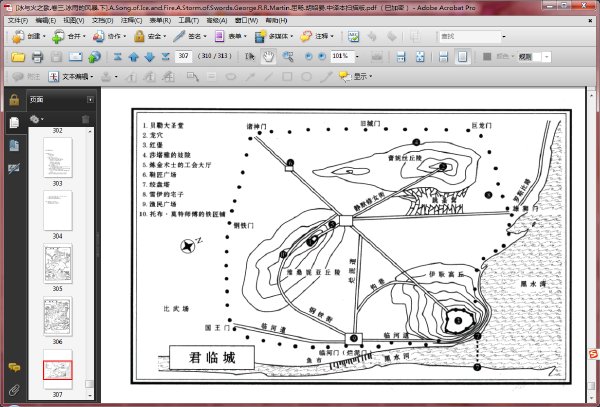The width and height of the screenshot is (600, 407).
Task: Select page thumbnail 303
Action: point(57,158)
